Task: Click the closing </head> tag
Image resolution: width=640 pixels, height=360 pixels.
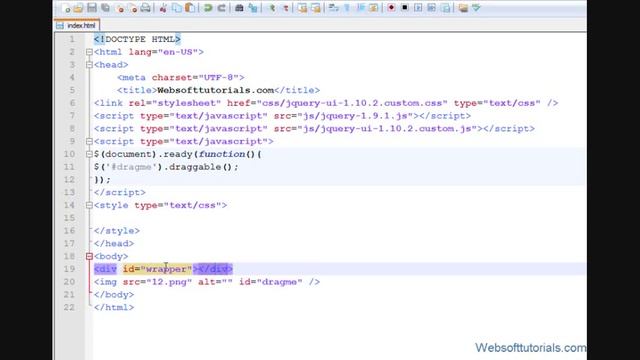Action: click(x=114, y=244)
